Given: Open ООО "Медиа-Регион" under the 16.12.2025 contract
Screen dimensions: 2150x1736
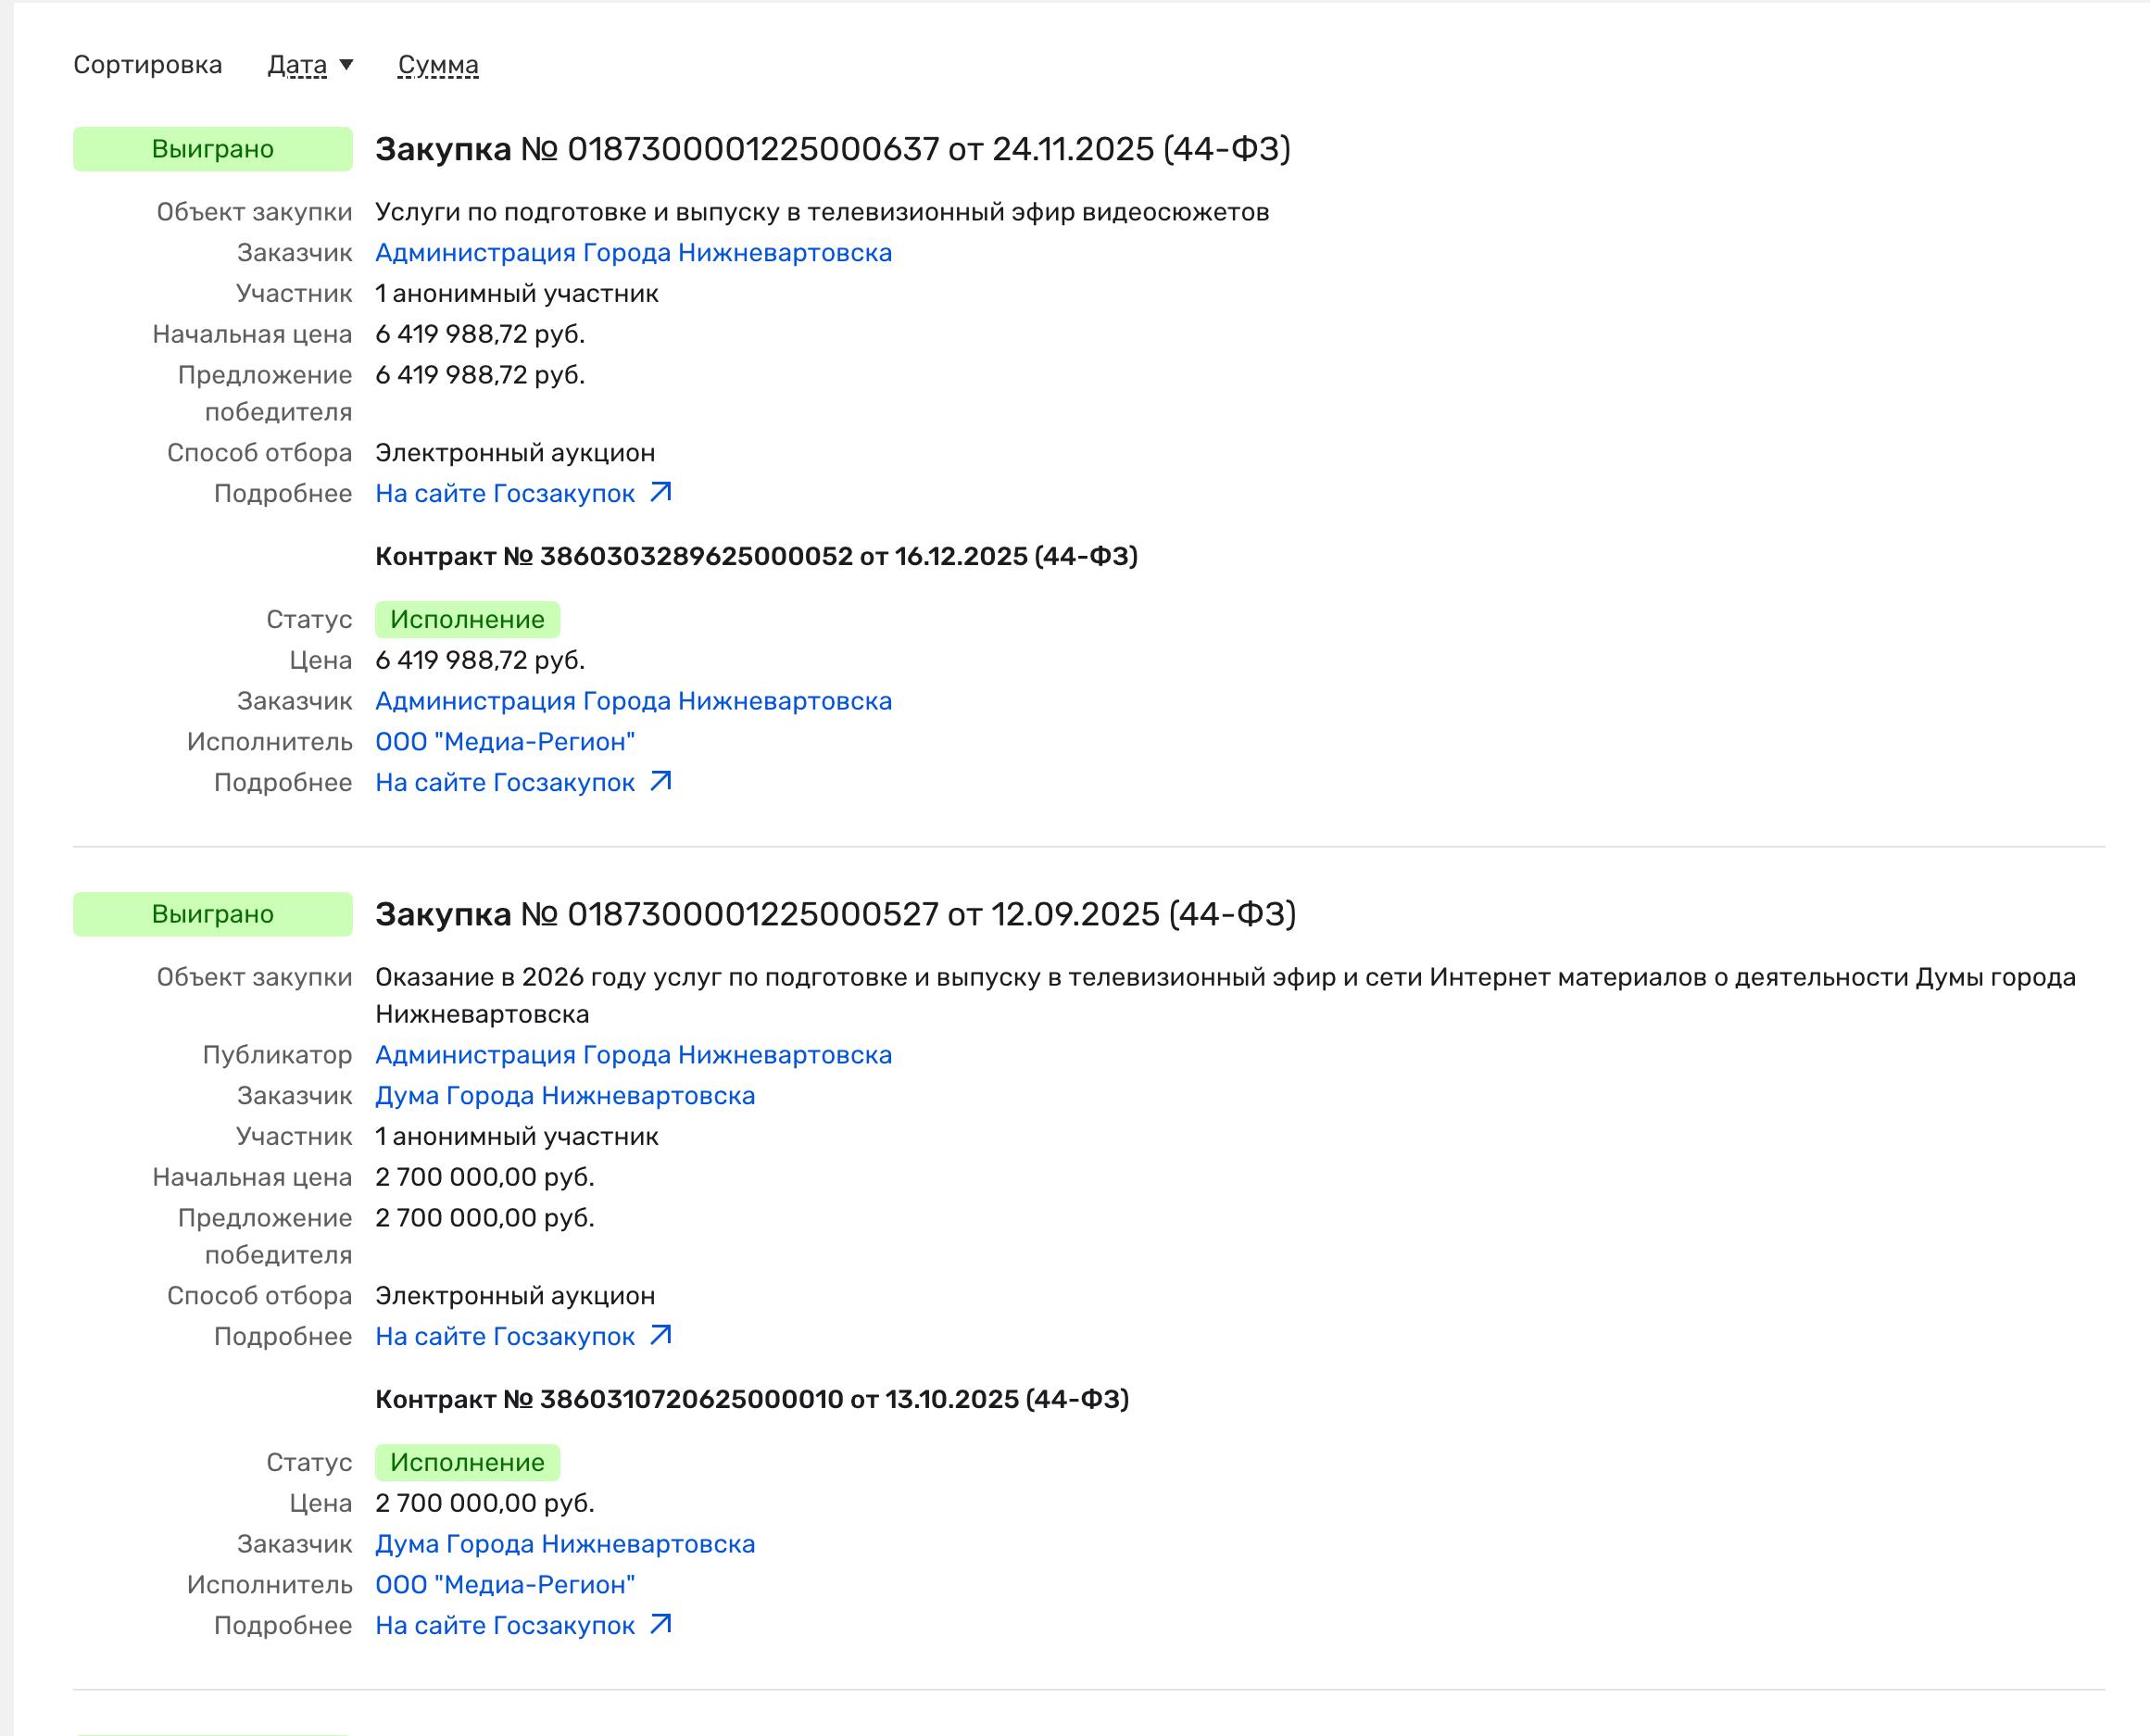Looking at the screenshot, I should coord(505,742).
